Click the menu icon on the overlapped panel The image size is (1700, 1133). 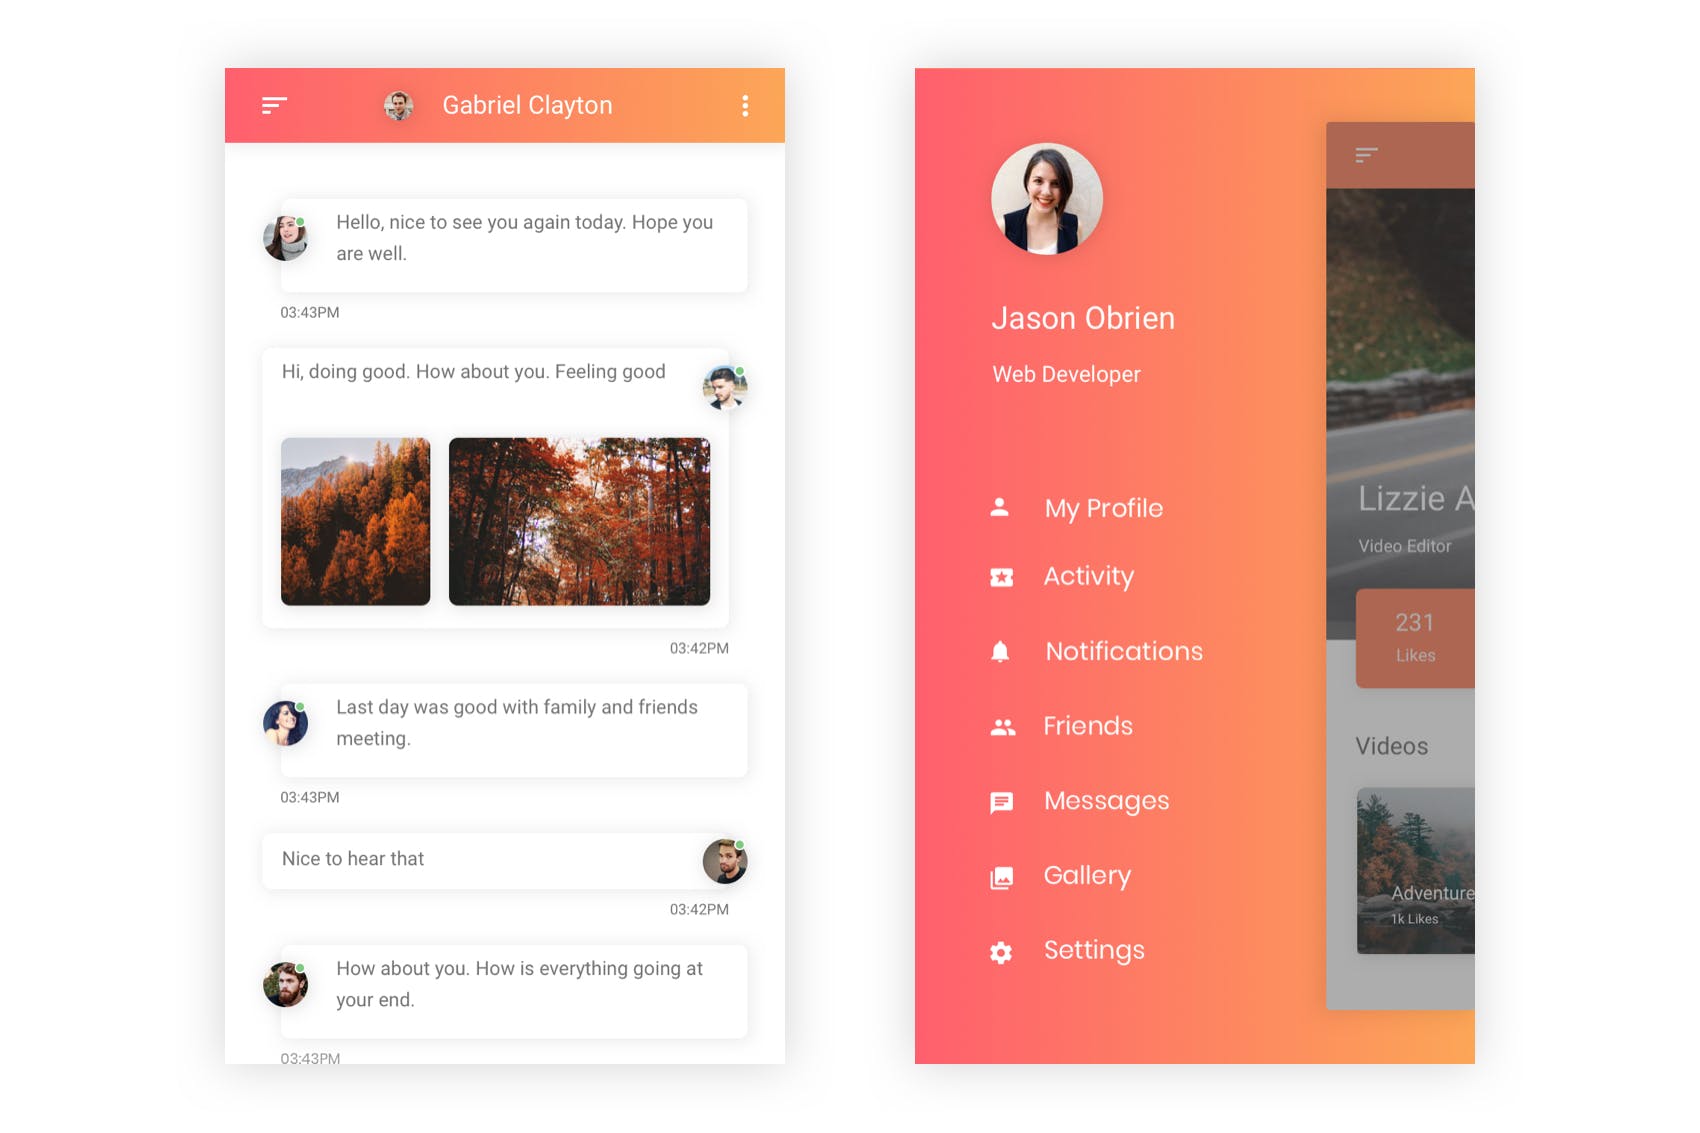point(1363,155)
